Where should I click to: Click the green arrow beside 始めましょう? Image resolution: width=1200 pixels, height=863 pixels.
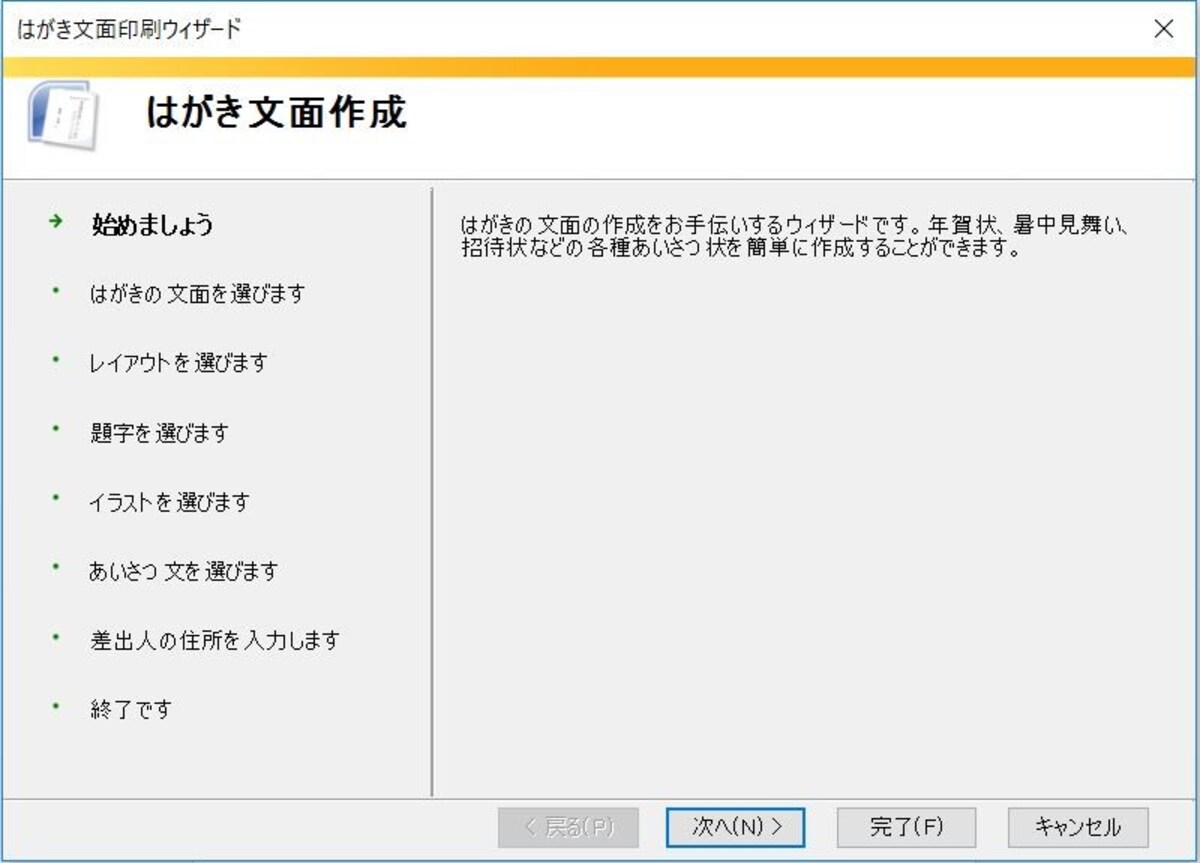pos(56,222)
